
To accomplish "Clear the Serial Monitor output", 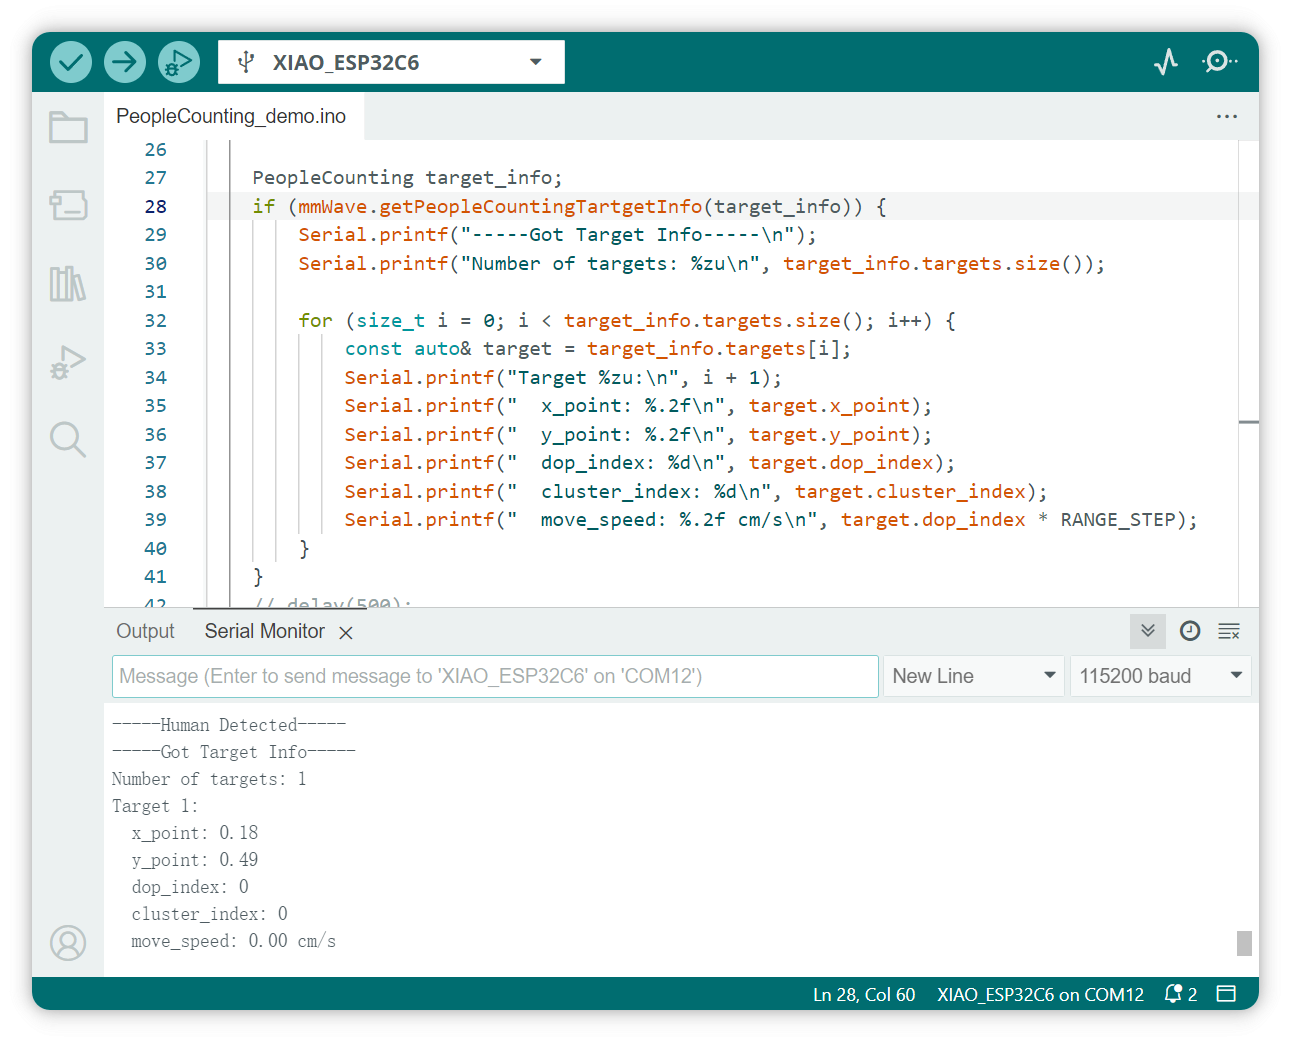I will (1229, 631).
